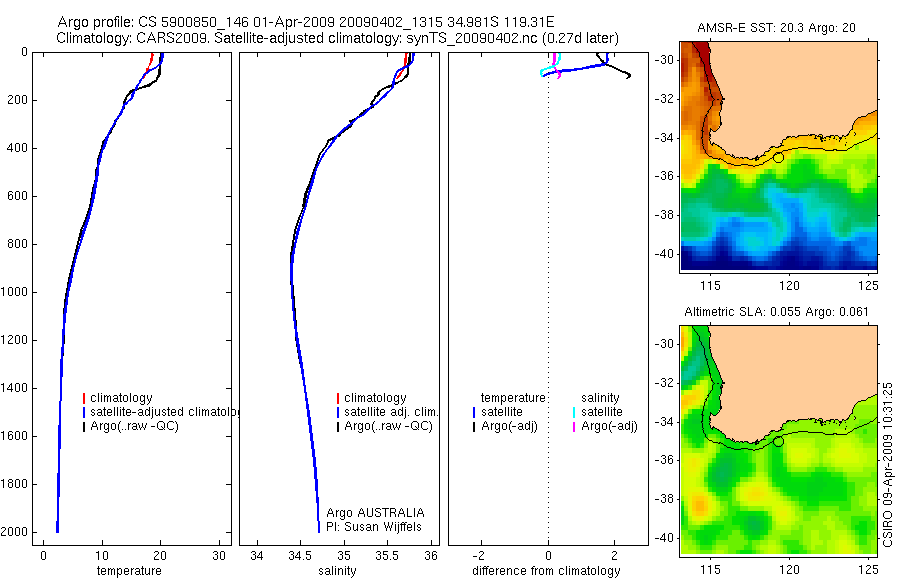Viewport: 900px width, 580px height.
Task: Click latitude tick '-36' on SLA map
Action: (664, 460)
